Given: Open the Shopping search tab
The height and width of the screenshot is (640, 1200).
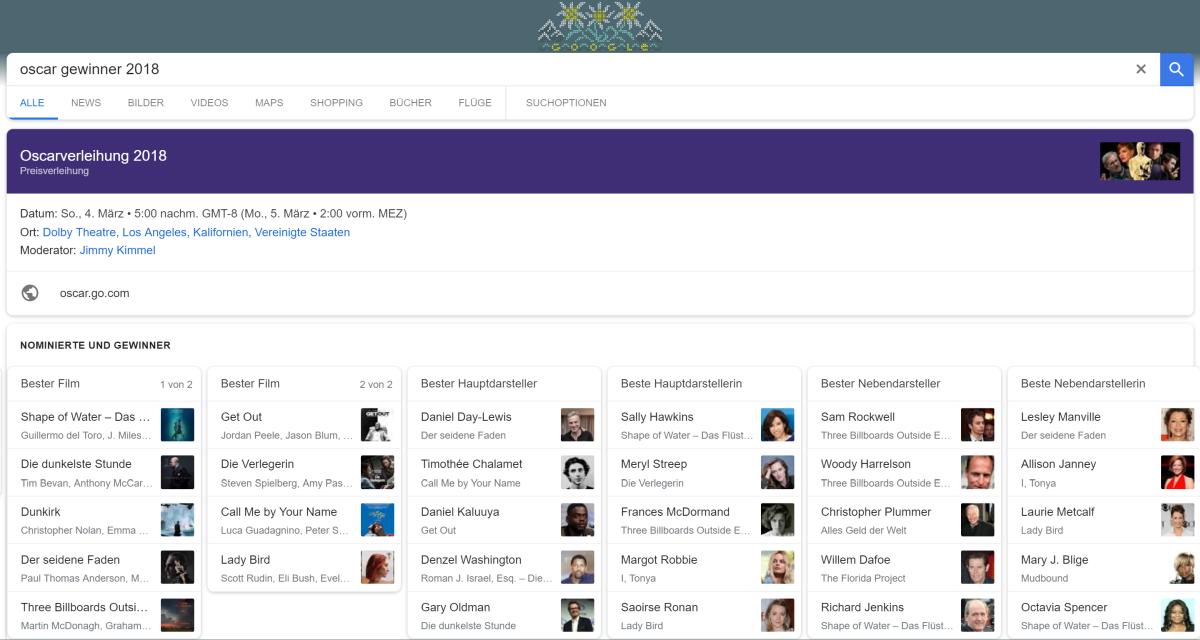Looking at the screenshot, I should pyautogui.click(x=336, y=103).
